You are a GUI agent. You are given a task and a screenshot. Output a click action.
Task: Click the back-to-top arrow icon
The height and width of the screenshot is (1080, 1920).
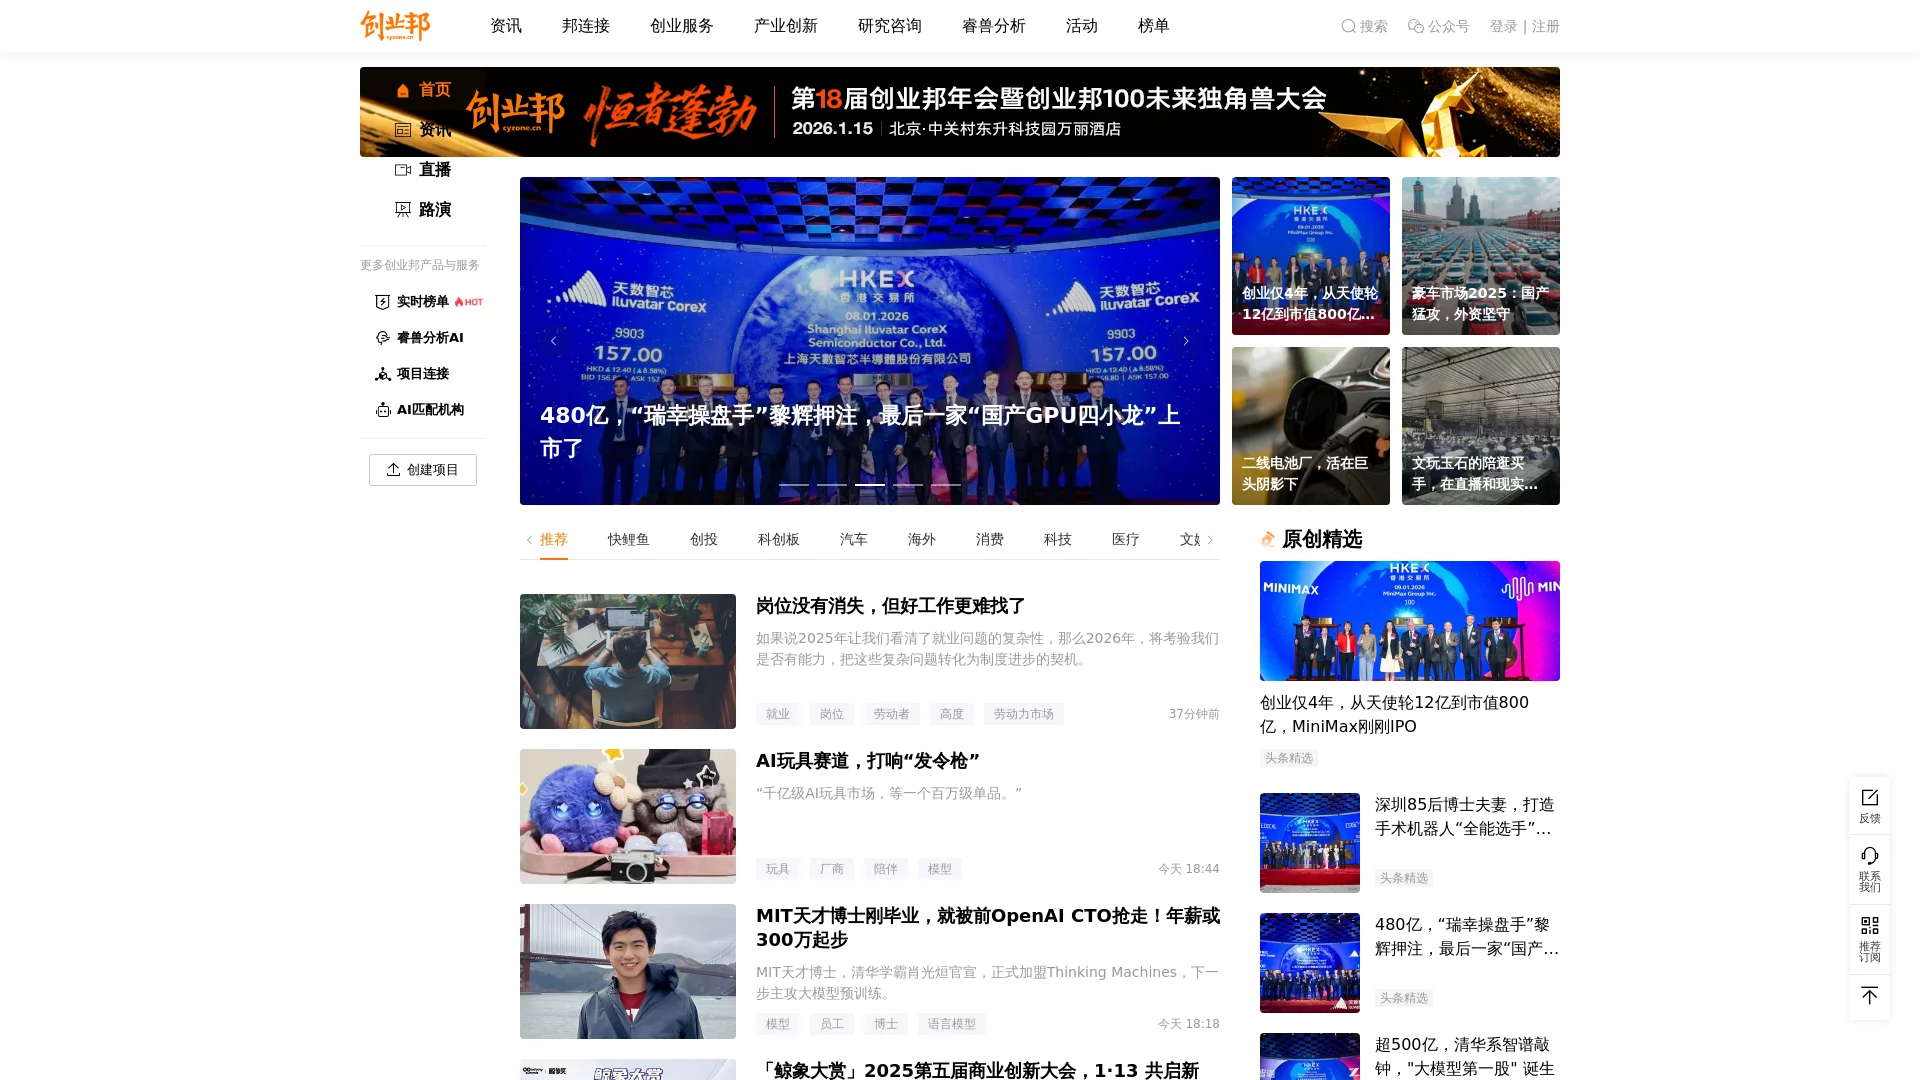[1869, 996]
